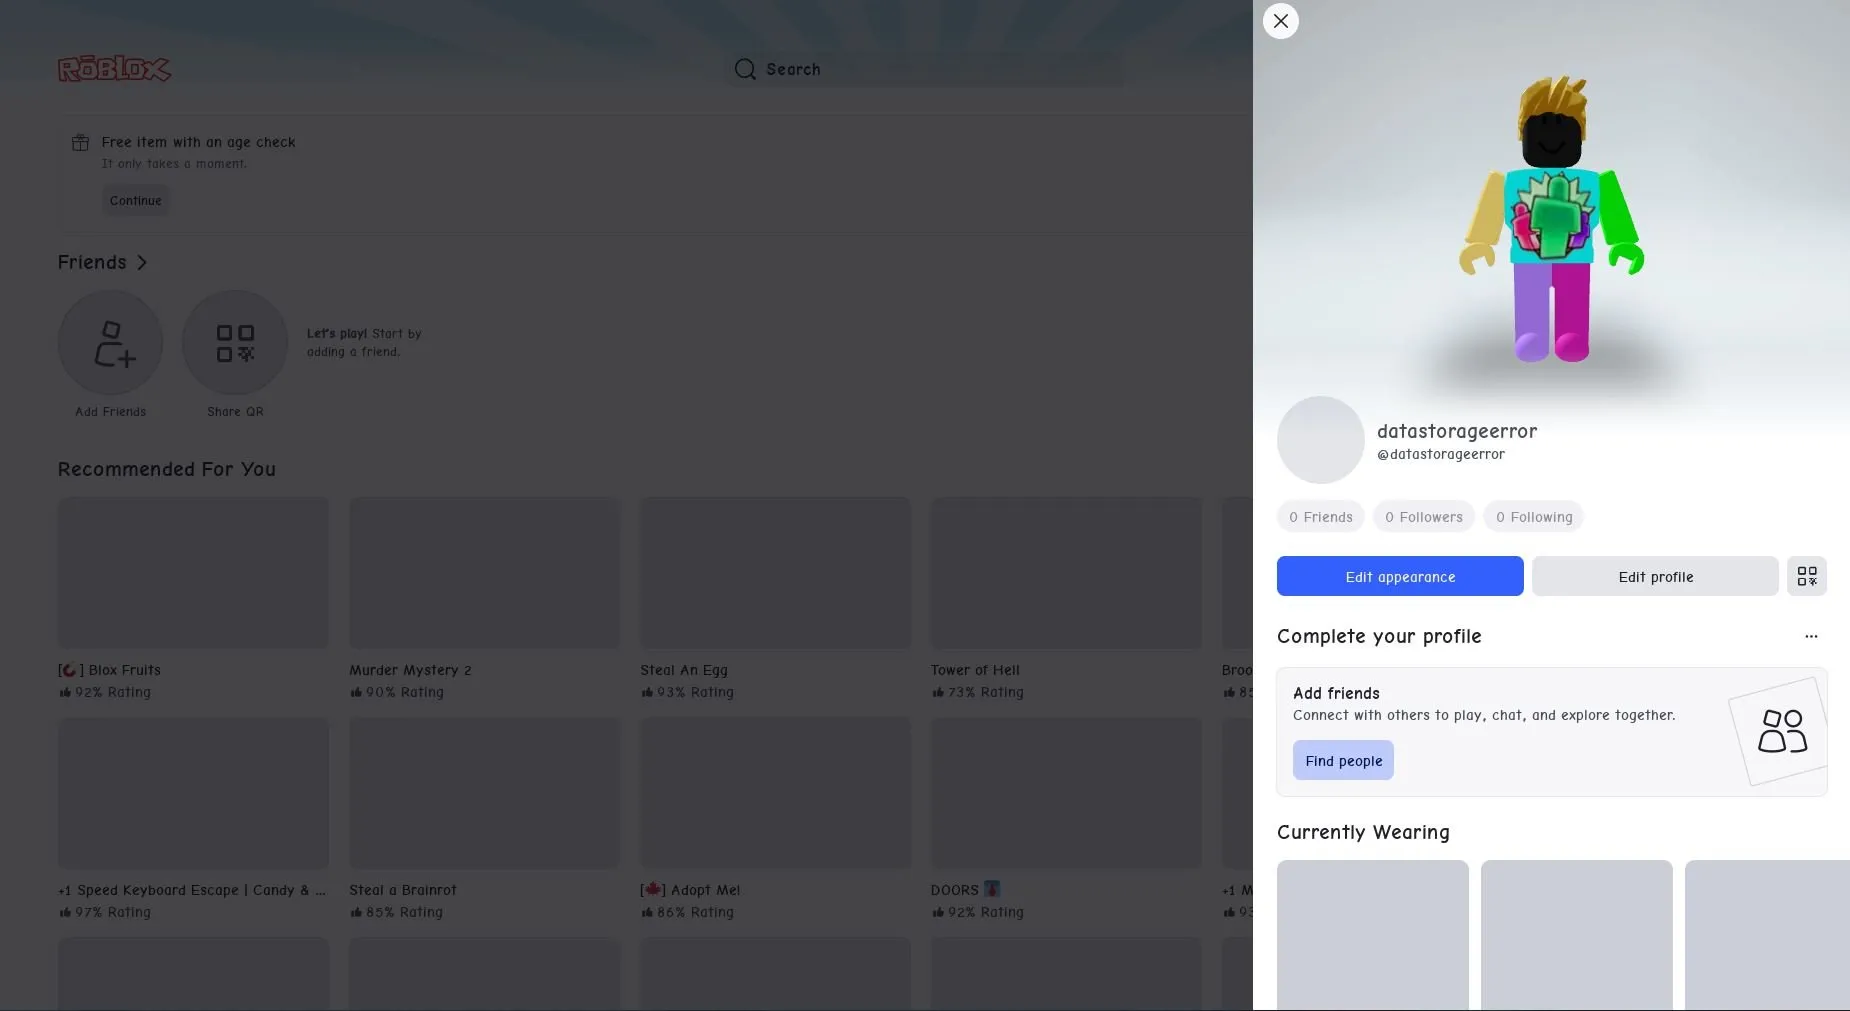This screenshot has height=1011, width=1850.
Task: Open the Steal An Egg thumbnail
Action: pos(775,573)
